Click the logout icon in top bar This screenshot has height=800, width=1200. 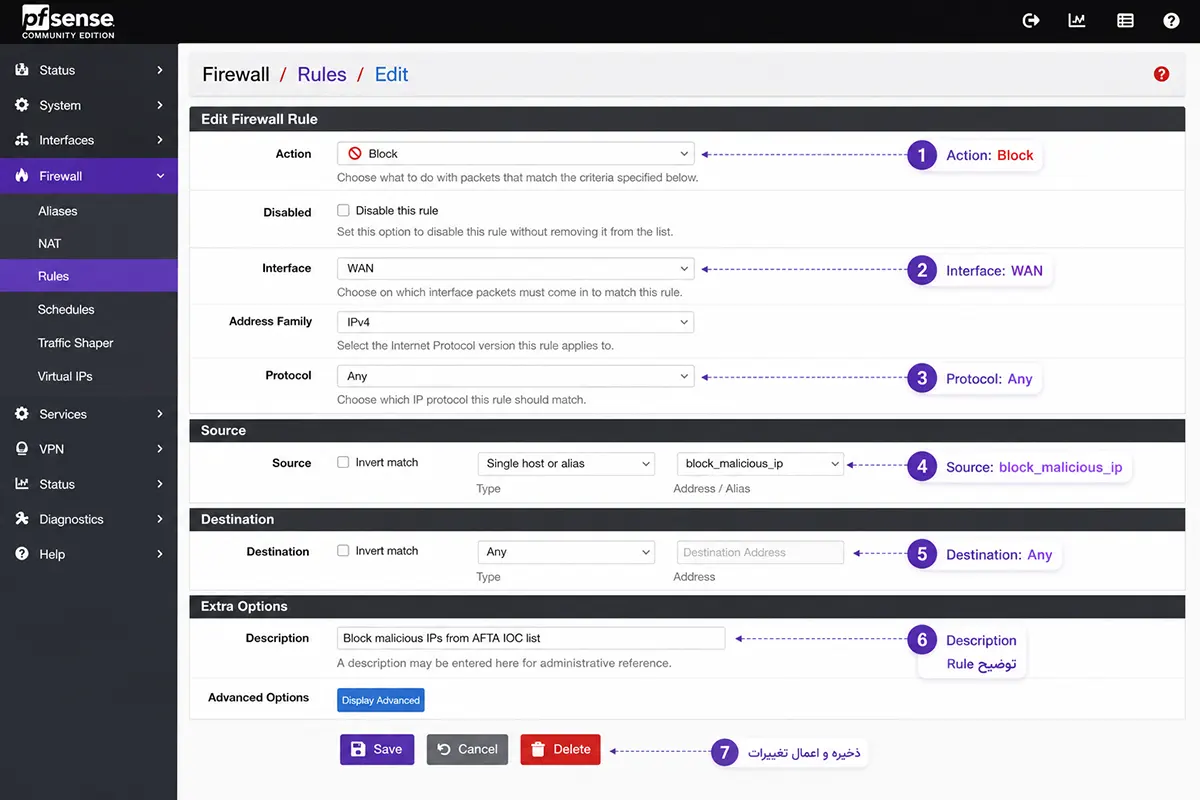(1031, 20)
